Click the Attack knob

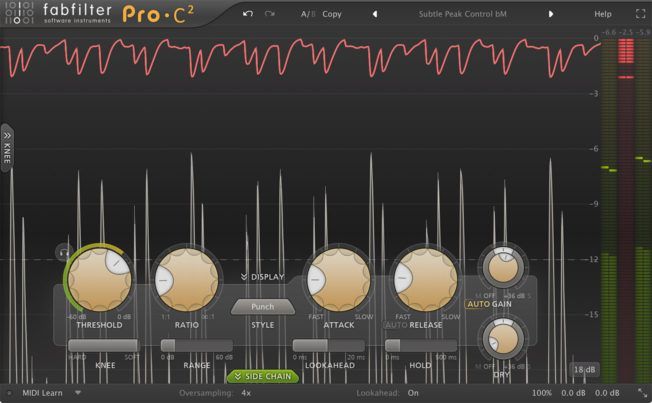pos(339,279)
